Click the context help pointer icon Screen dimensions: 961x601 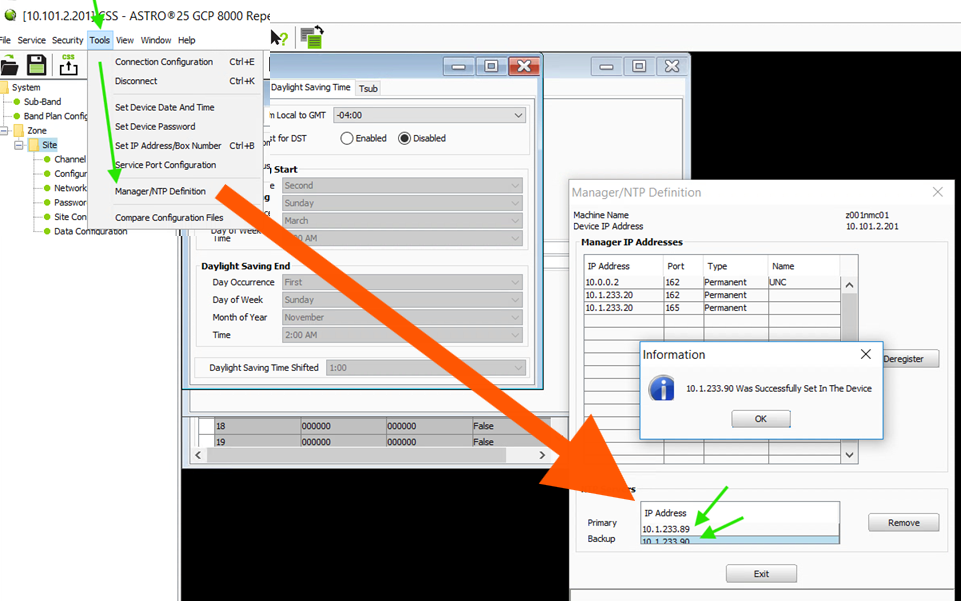click(279, 38)
